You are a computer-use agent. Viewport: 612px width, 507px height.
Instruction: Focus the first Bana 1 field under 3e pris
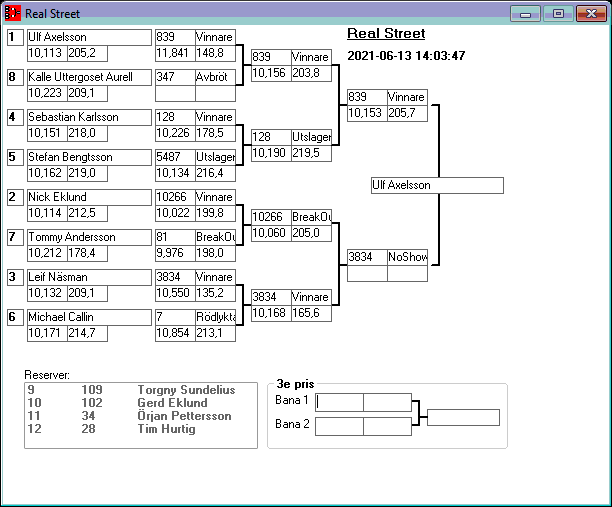340,402
